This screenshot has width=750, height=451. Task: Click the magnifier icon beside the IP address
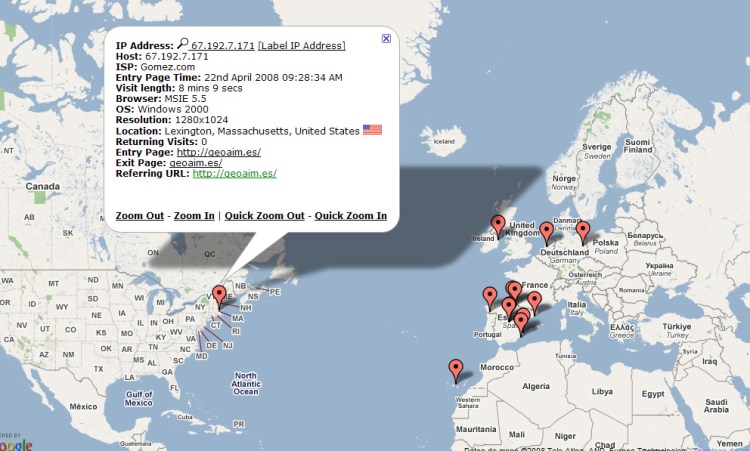pos(183,44)
